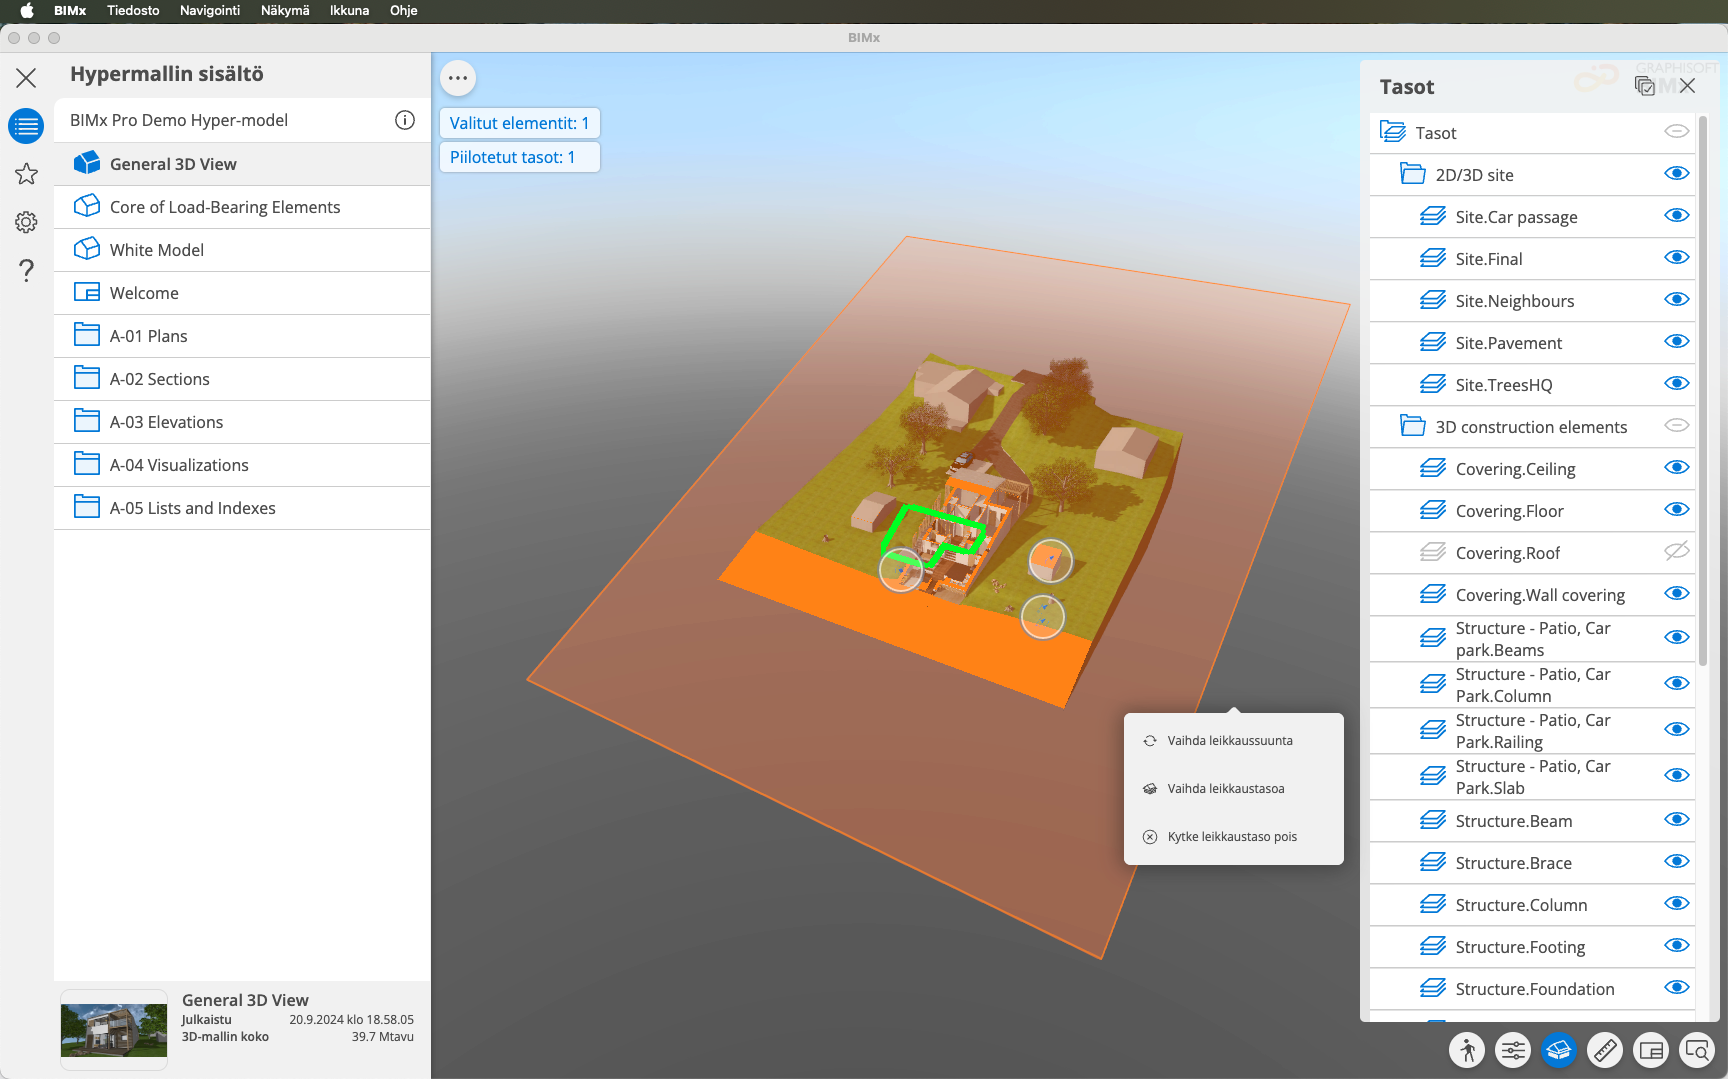The height and width of the screenshot is (1079, 1728).
Task: Toggle visibility of root Tasot folder
Action: click(1677, 131)
